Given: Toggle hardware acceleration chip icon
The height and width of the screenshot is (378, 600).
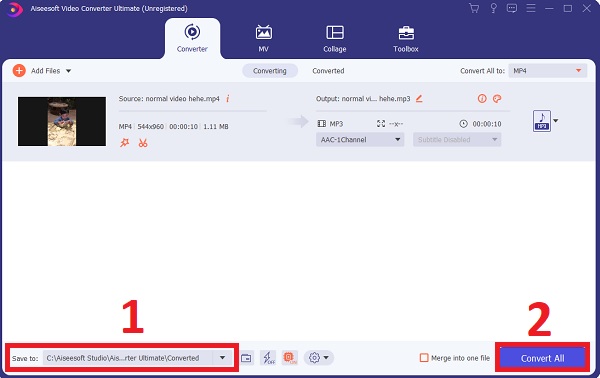Looking at the screenshot, I should pos(290,358).
